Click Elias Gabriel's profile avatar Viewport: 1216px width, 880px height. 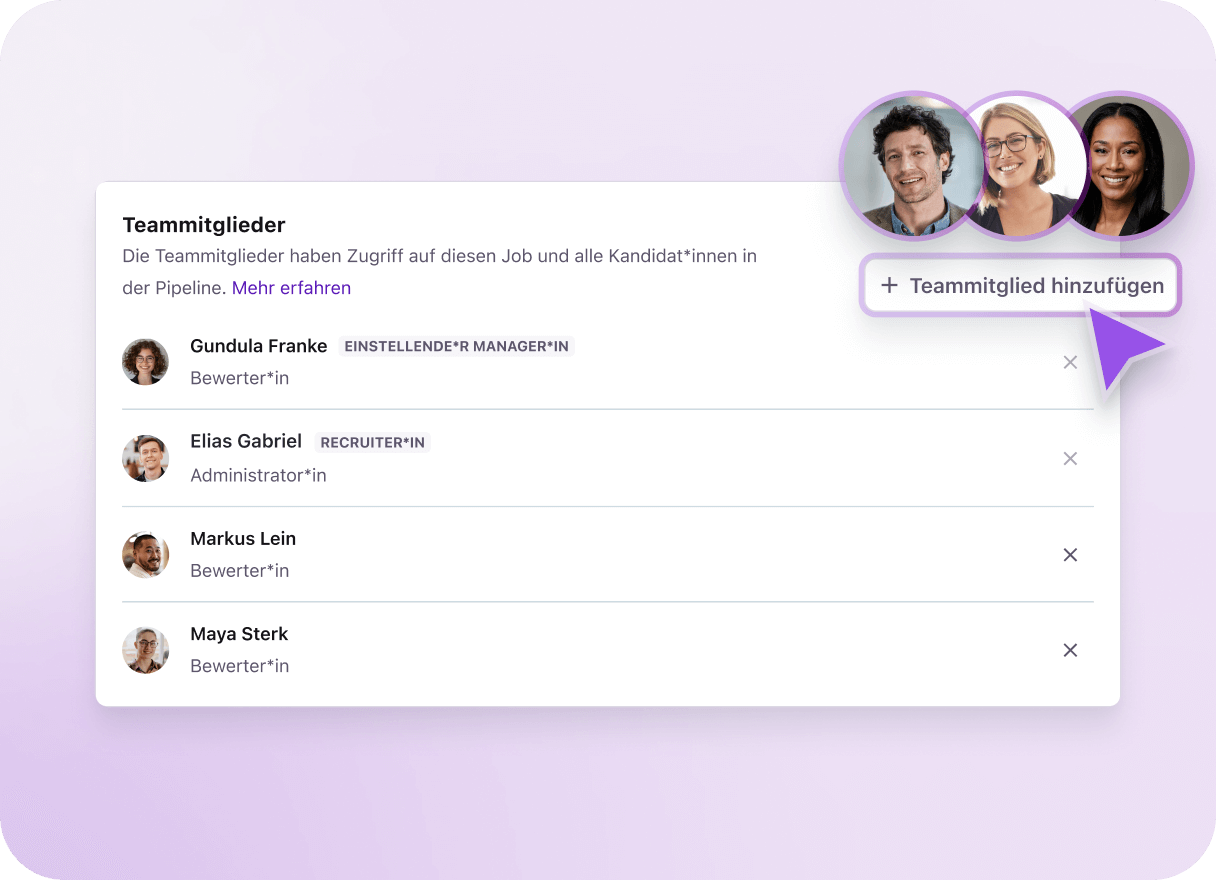point(145,459)
